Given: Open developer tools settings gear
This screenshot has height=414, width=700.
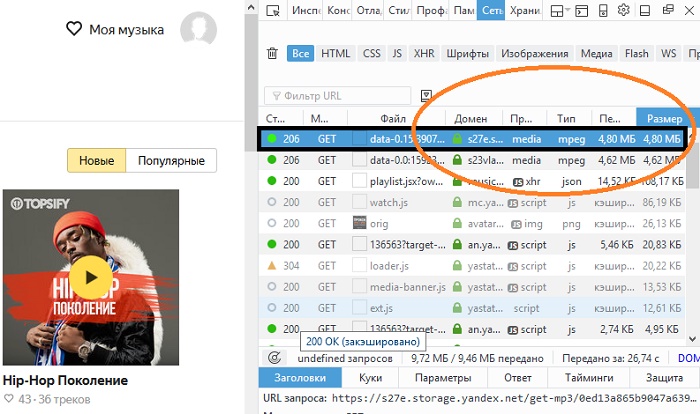Looking at the screenshot, I should tap(623, 12).
